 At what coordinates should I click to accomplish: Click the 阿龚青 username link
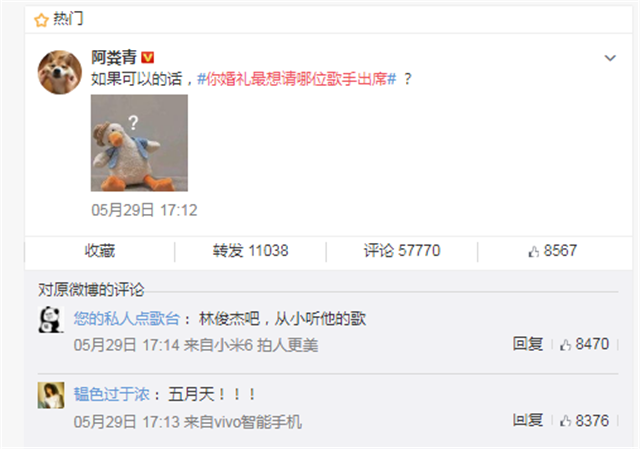(114, 57)
